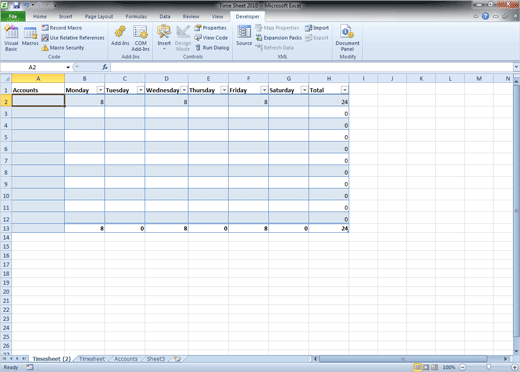The width and height of the screenshot is (520, 372).
Task: Open the Monday column filter dropdown
Action: (x=100, y=90)
